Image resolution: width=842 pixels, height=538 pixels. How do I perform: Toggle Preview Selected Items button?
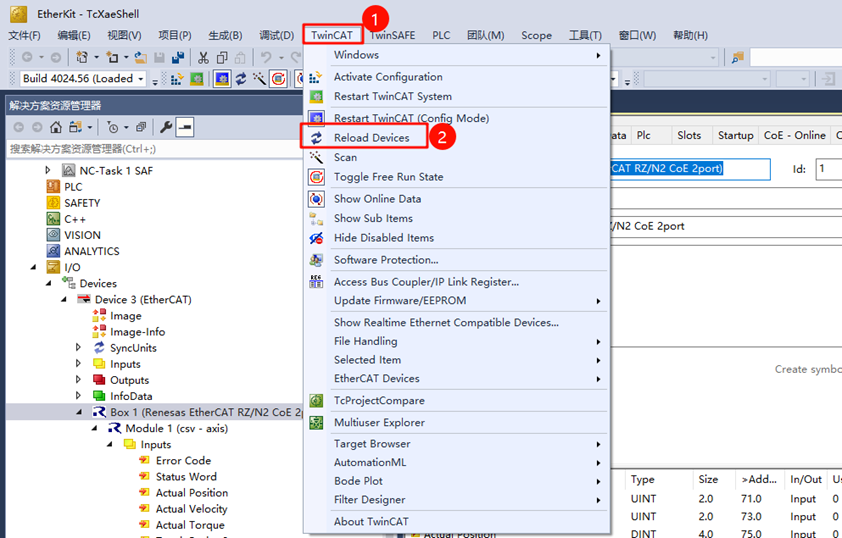point(185,127)
